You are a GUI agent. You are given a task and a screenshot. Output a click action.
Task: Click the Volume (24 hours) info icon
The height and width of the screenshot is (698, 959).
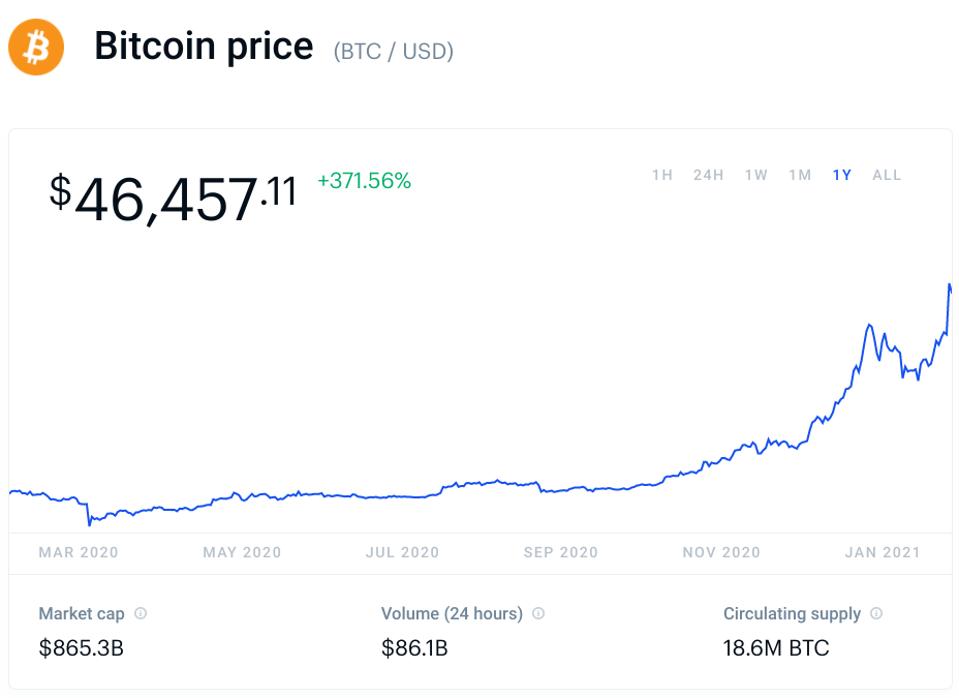point(538,614)
